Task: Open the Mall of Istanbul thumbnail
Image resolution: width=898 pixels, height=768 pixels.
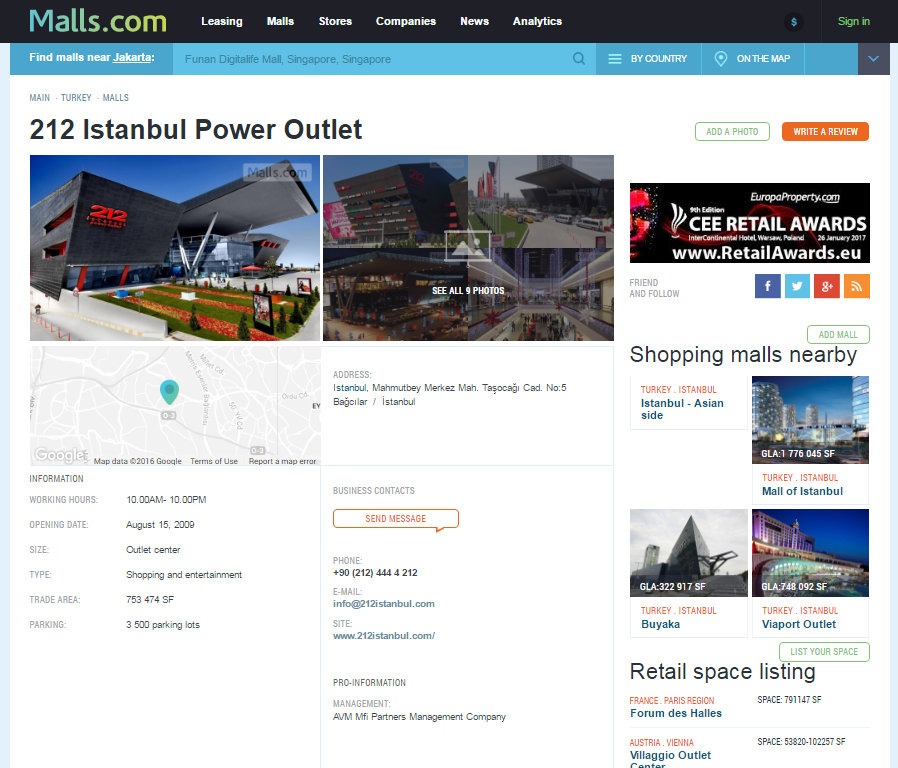Action: coord(810,420)
